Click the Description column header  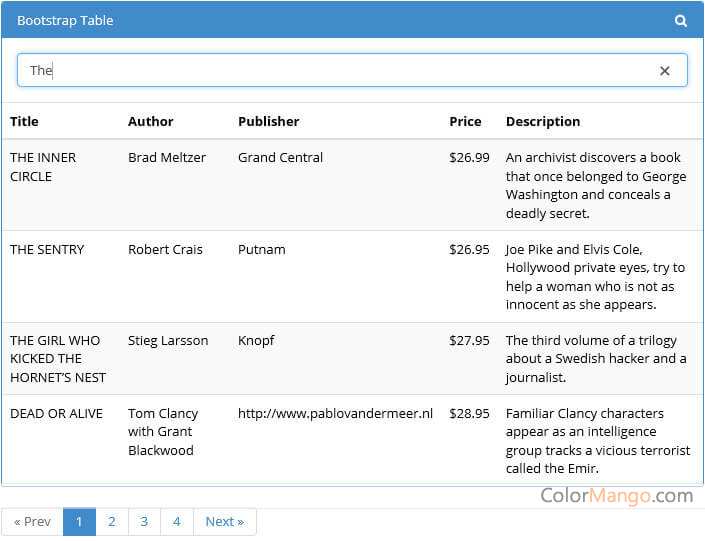[x=542, y=121]
